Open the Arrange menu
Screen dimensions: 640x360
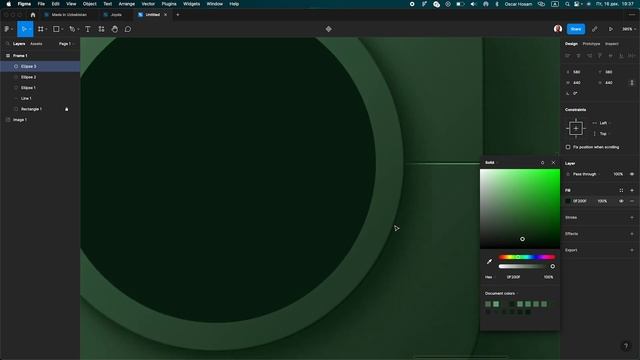(x=127, y=4)
